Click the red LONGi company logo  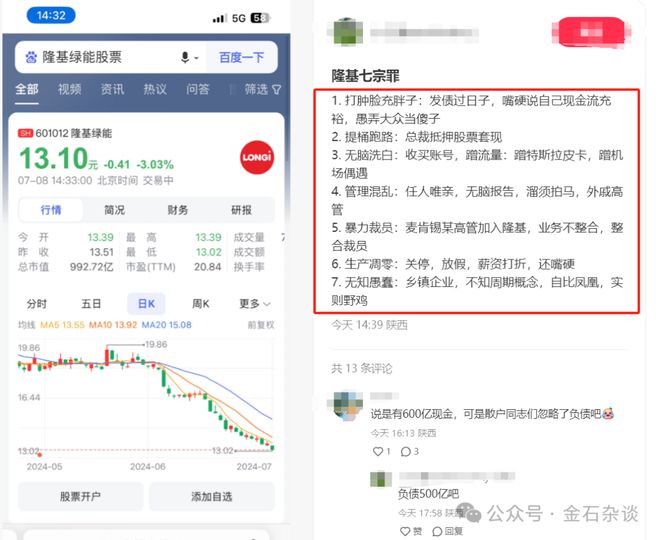(x=257, y=157)
